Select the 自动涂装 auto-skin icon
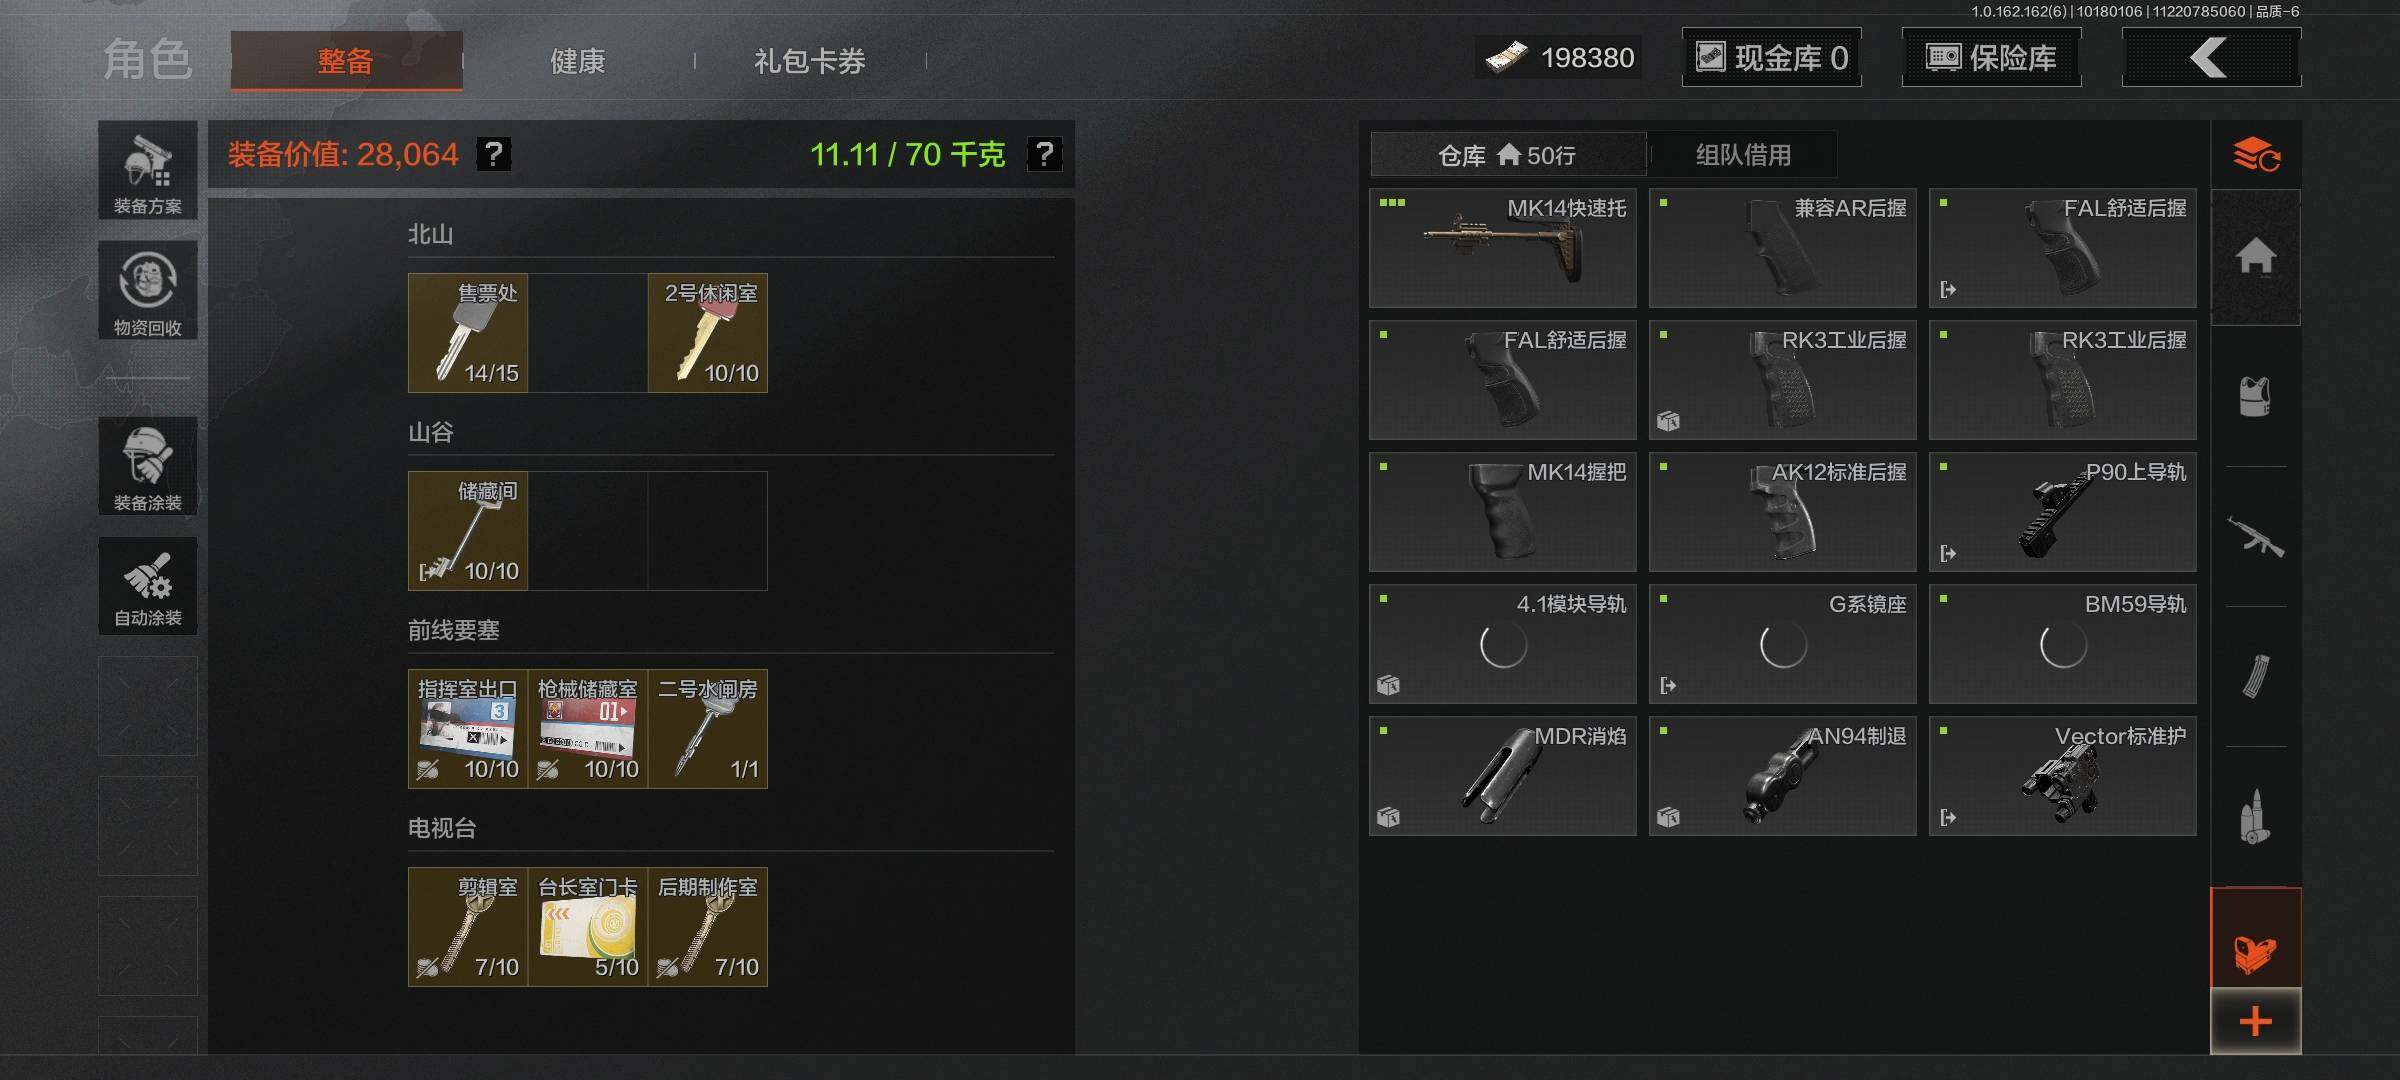This screenshot has width=2400, height=1080. click(148, 586)
